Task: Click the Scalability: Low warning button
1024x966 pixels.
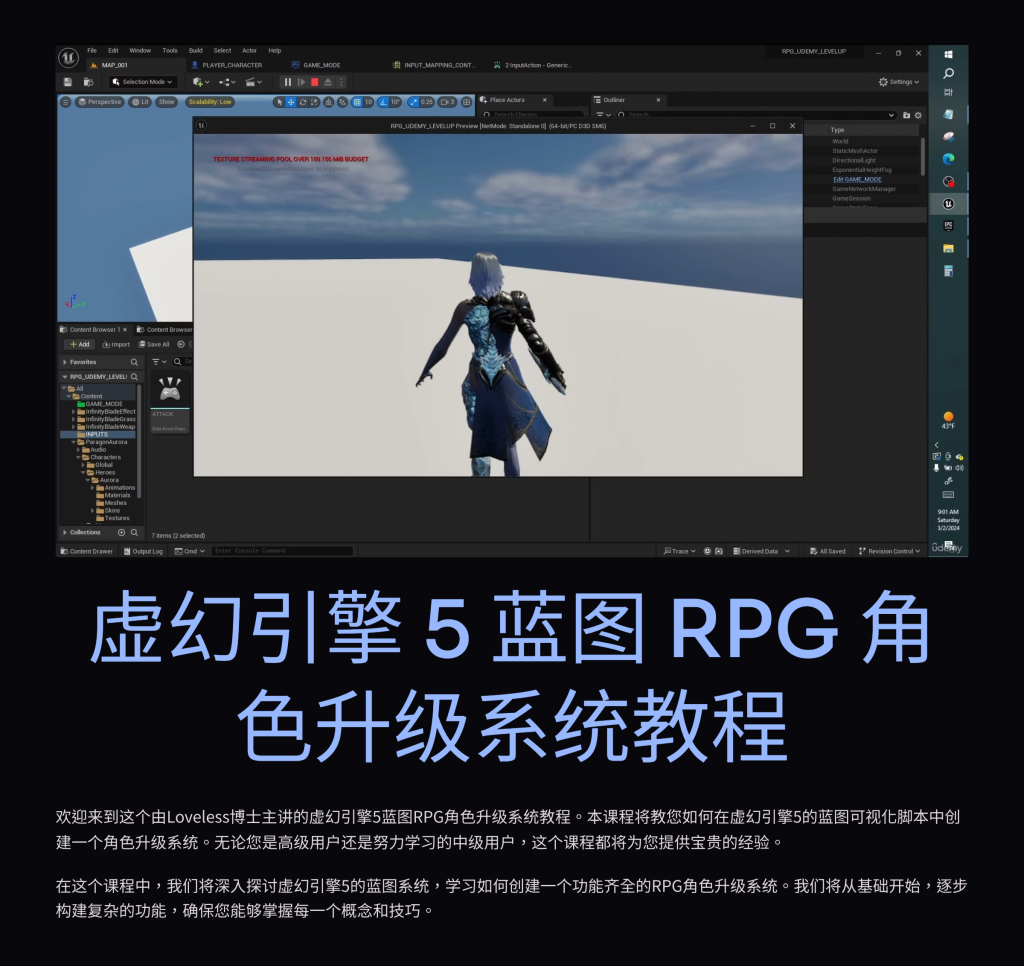Action: (210, 102)
